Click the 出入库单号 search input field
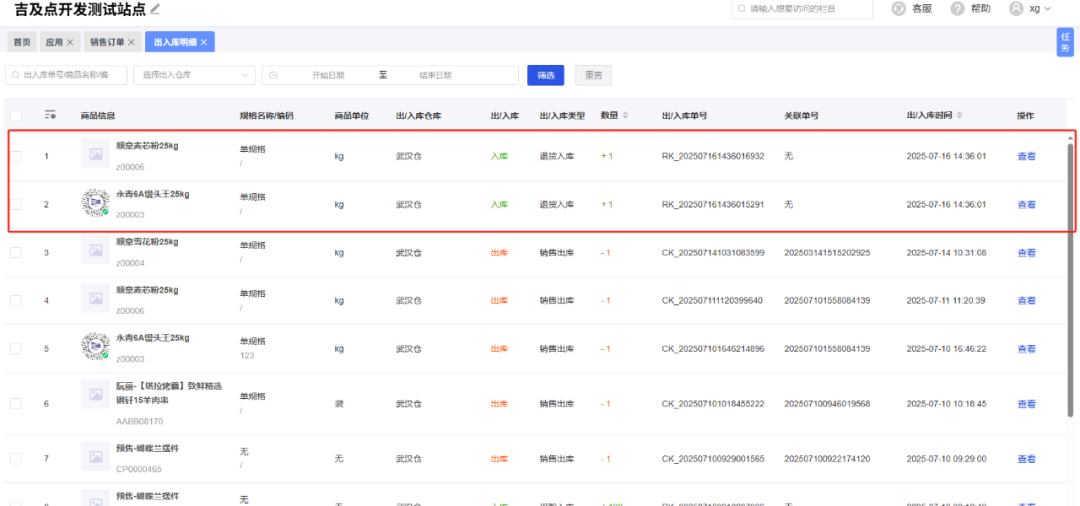This screenshot has height=506, width=1080. click(67, 75)
